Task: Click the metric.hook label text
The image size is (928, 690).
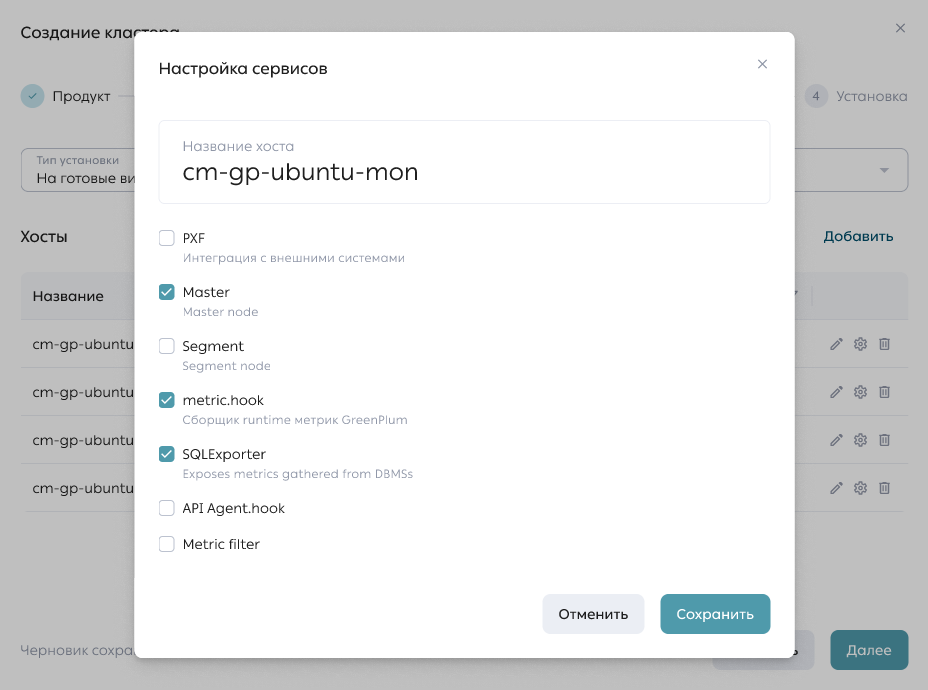Action: (223, 400)
